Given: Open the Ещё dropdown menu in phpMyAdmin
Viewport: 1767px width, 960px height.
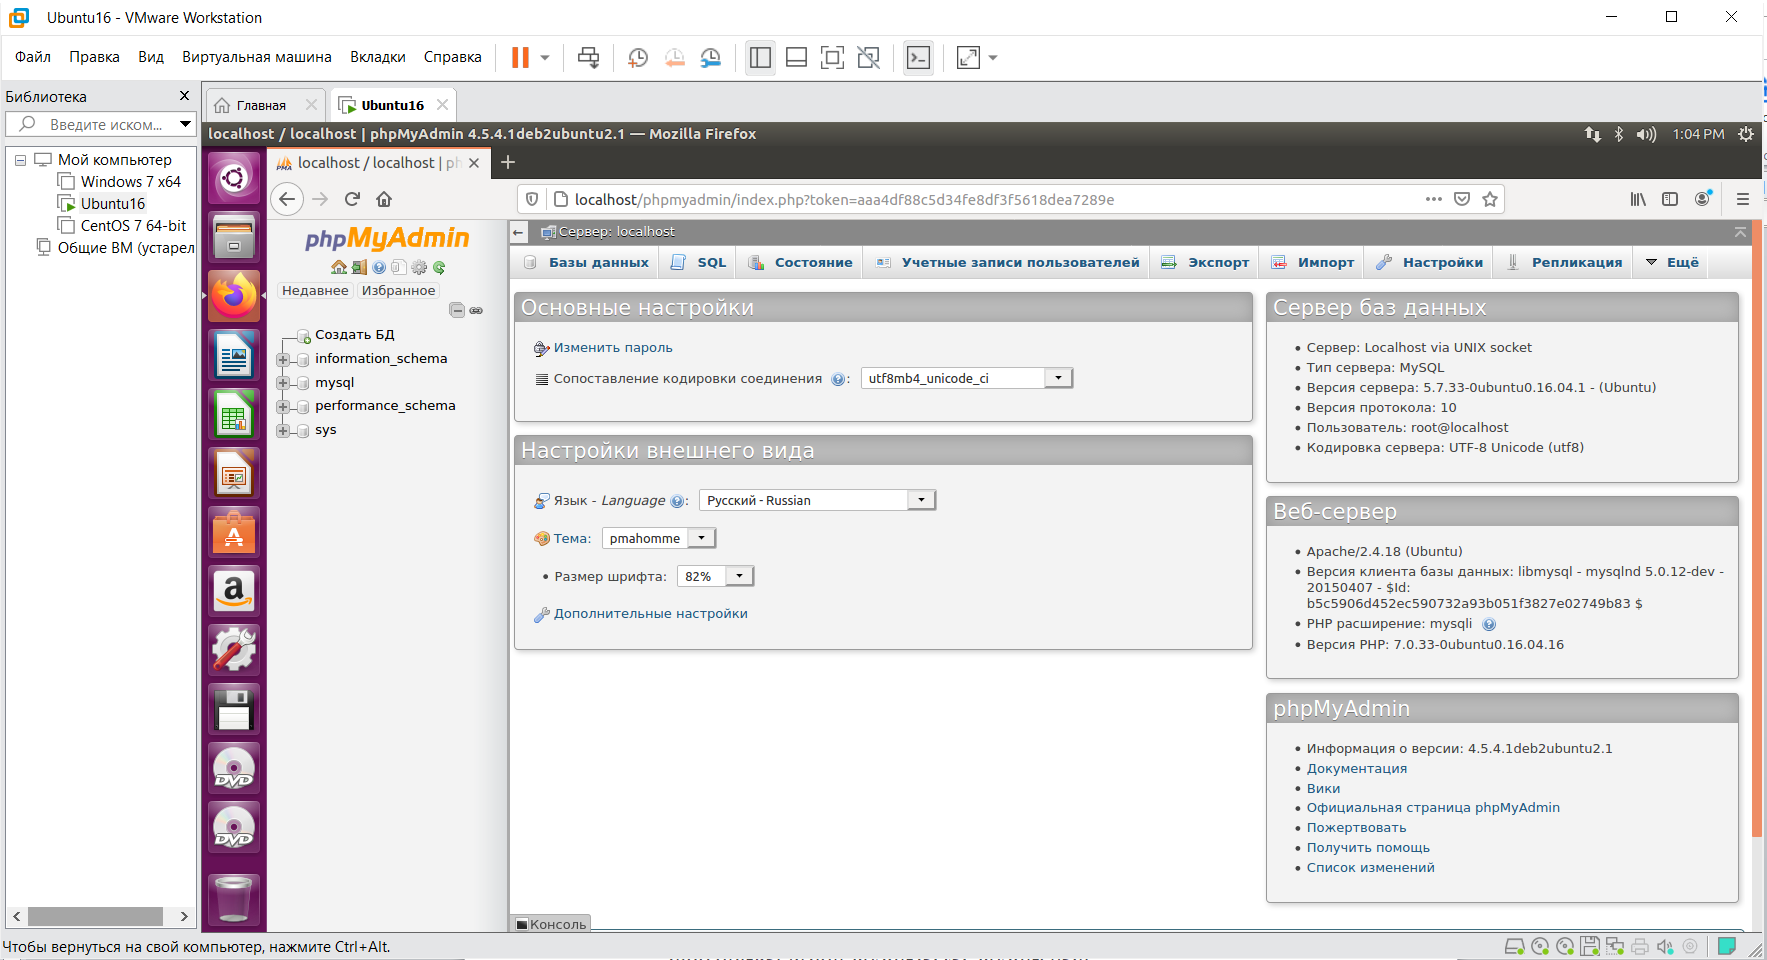Looking at the screenshot, I should (x=1673, y=262).
